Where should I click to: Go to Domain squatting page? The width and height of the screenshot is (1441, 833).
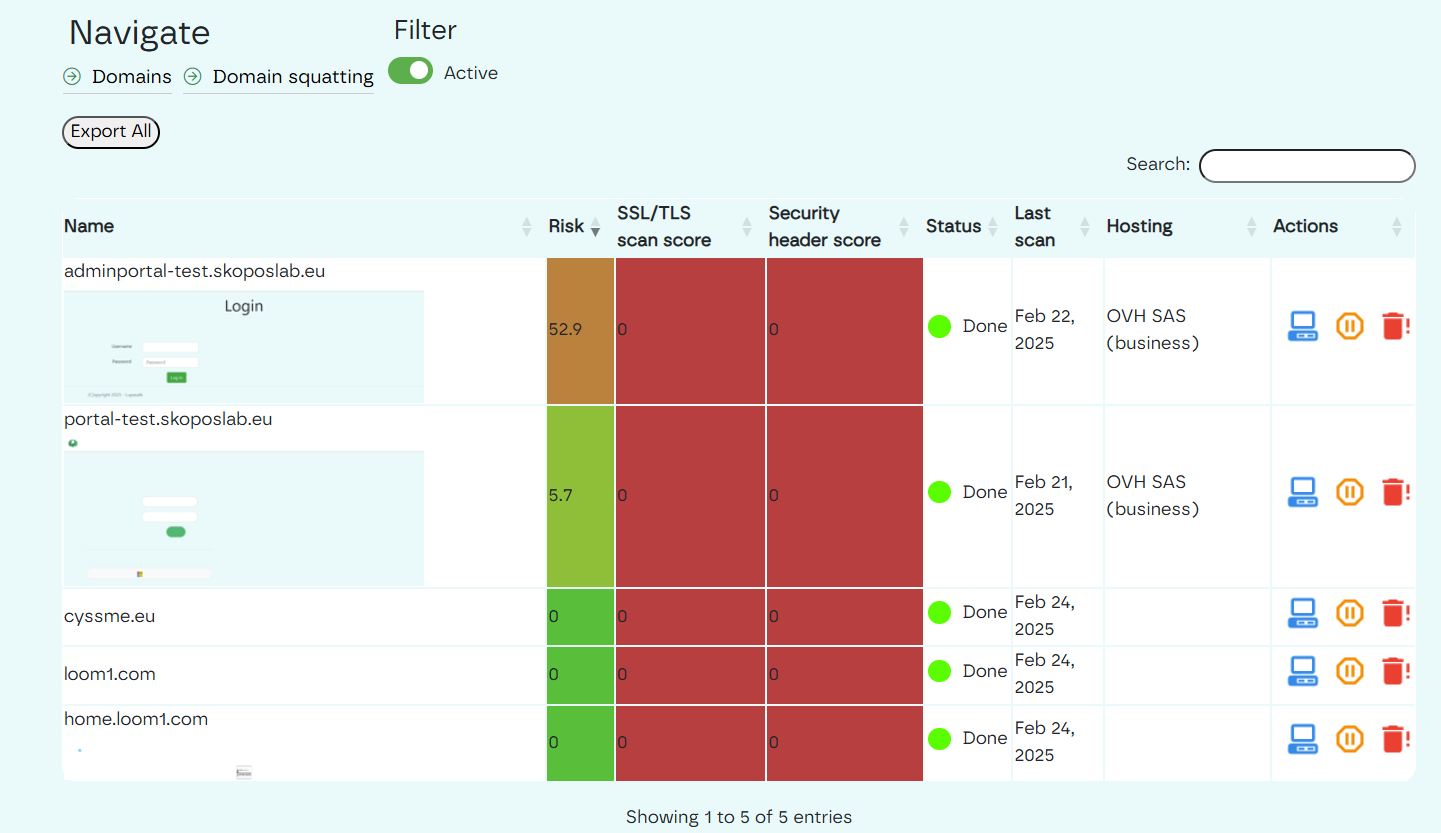293,77
